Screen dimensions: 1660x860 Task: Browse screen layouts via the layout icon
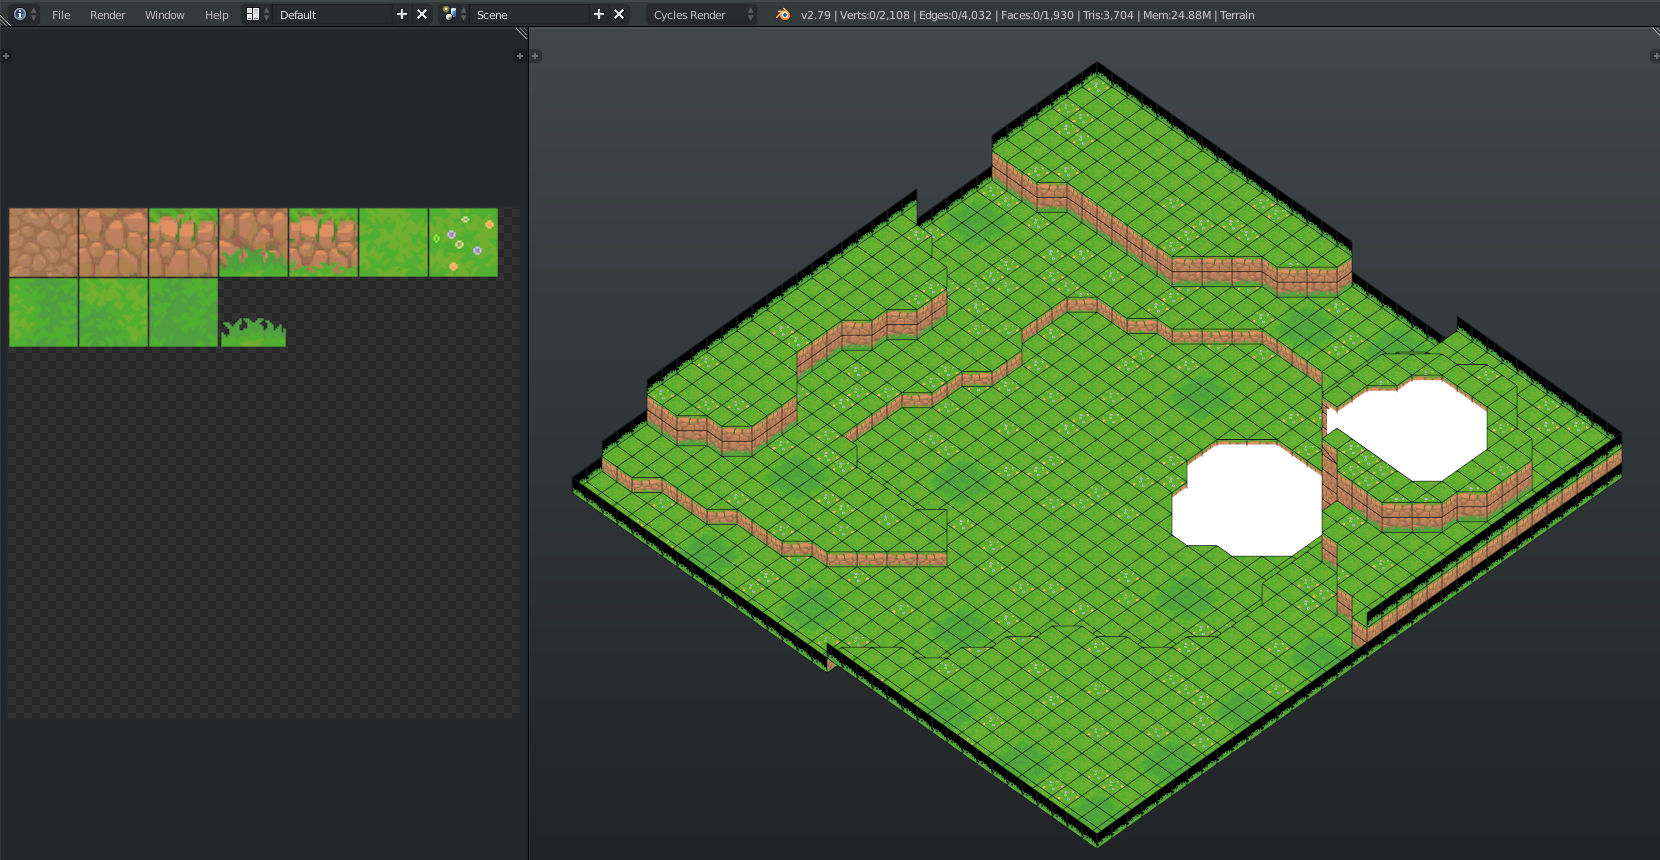257,14
